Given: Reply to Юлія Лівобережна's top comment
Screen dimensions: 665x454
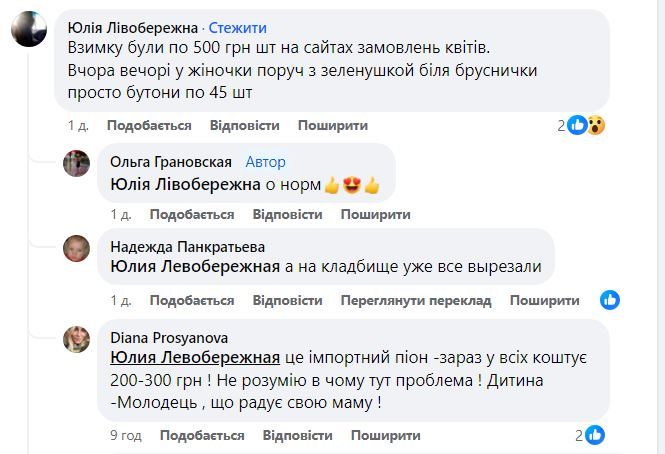Looking at the screenshot, I should tap(244, 126).
